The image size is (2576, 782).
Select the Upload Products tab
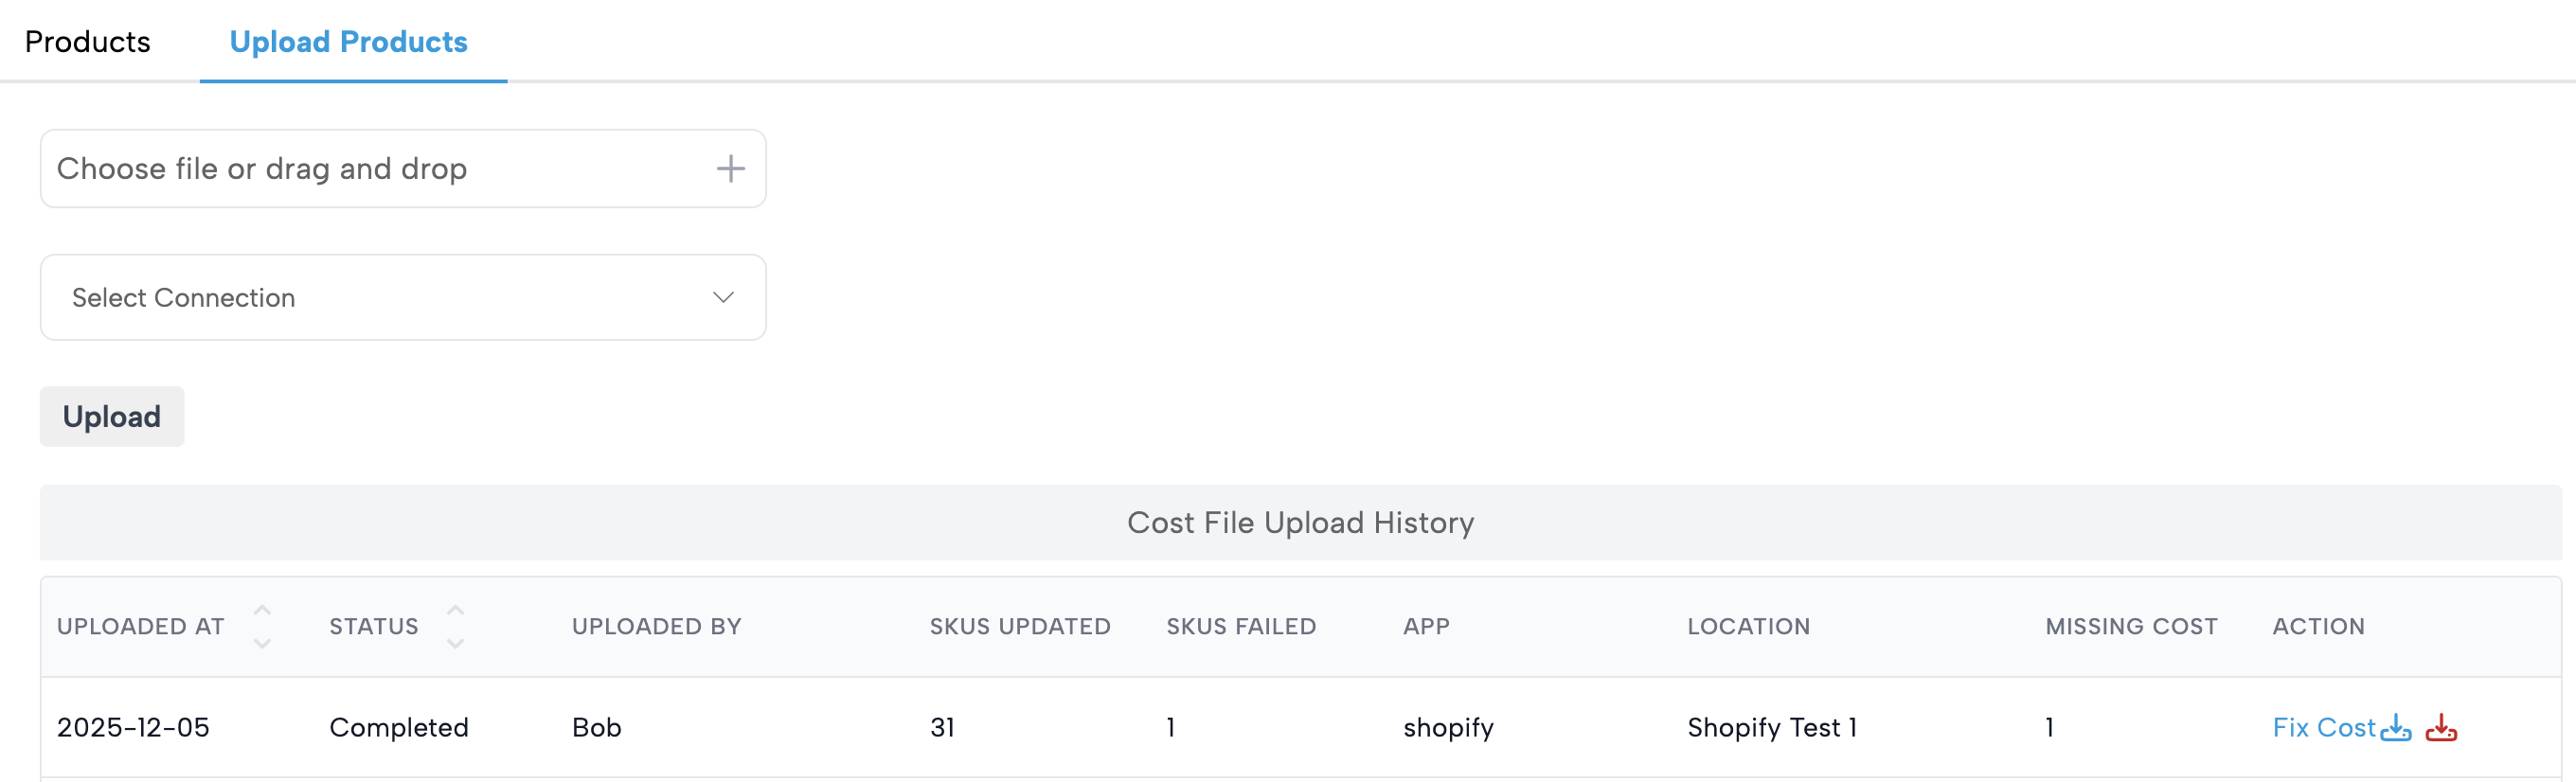point(348,42)
